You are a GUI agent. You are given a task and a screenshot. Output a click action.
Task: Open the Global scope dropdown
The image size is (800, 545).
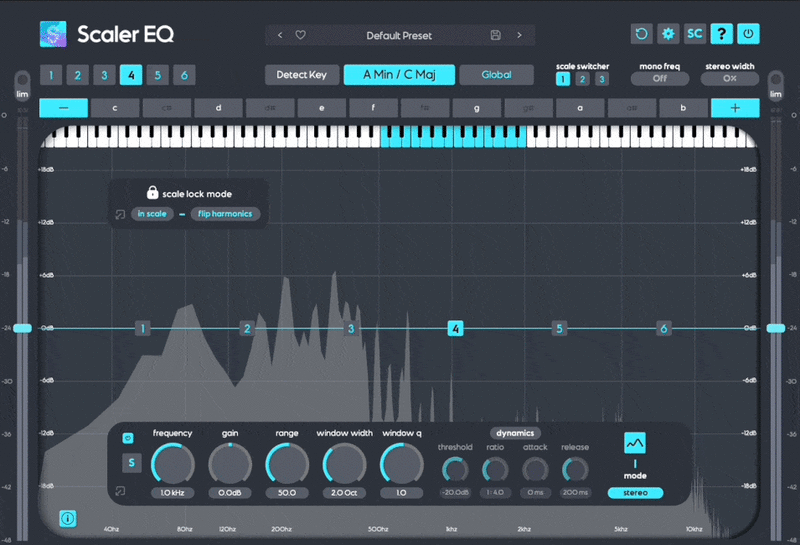(496, 75)
